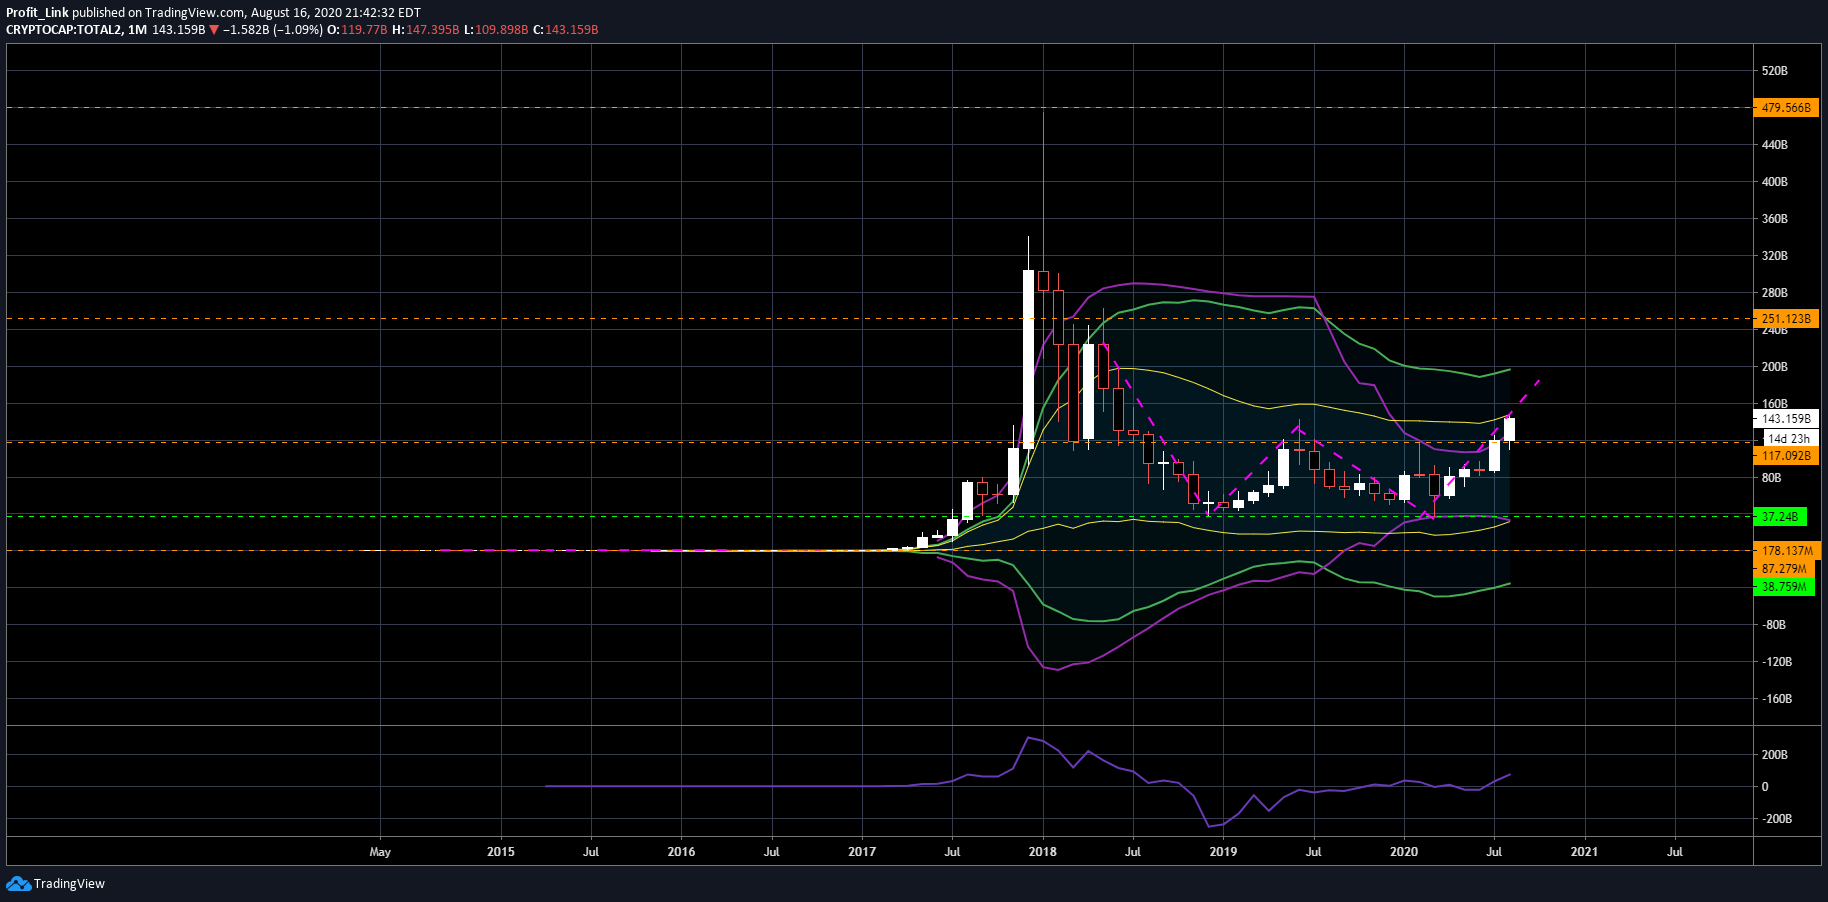Viewport: 1828px width, 902px height.
Task: Click the indicator pane 0 axis tick
Action: (x=1765, y=787)
